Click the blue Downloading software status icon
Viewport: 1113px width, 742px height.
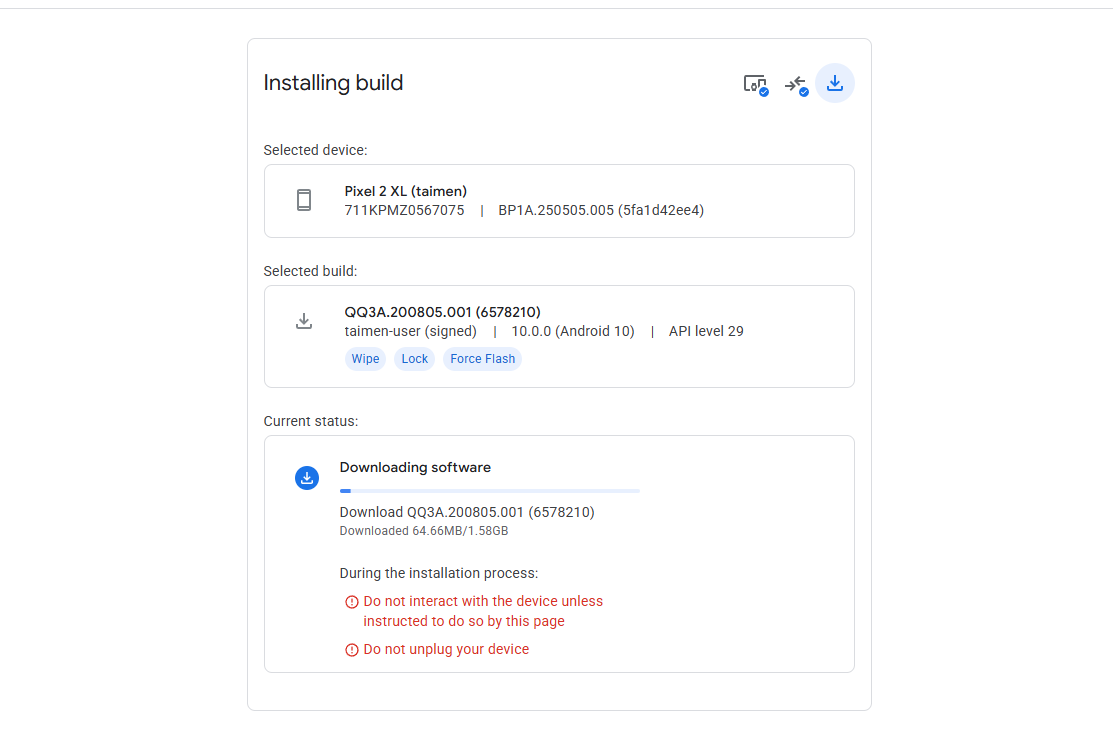307,478
